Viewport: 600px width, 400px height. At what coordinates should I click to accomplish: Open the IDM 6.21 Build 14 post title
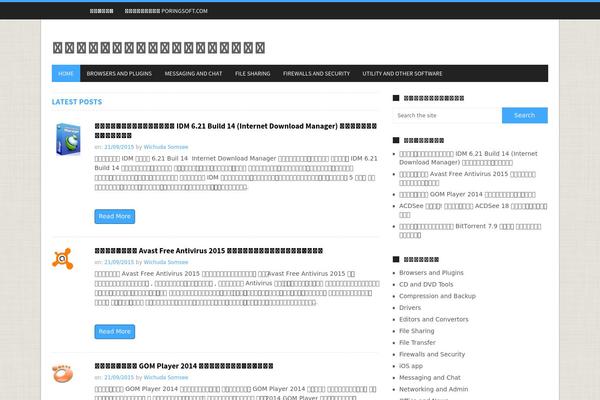pos(236,131)
